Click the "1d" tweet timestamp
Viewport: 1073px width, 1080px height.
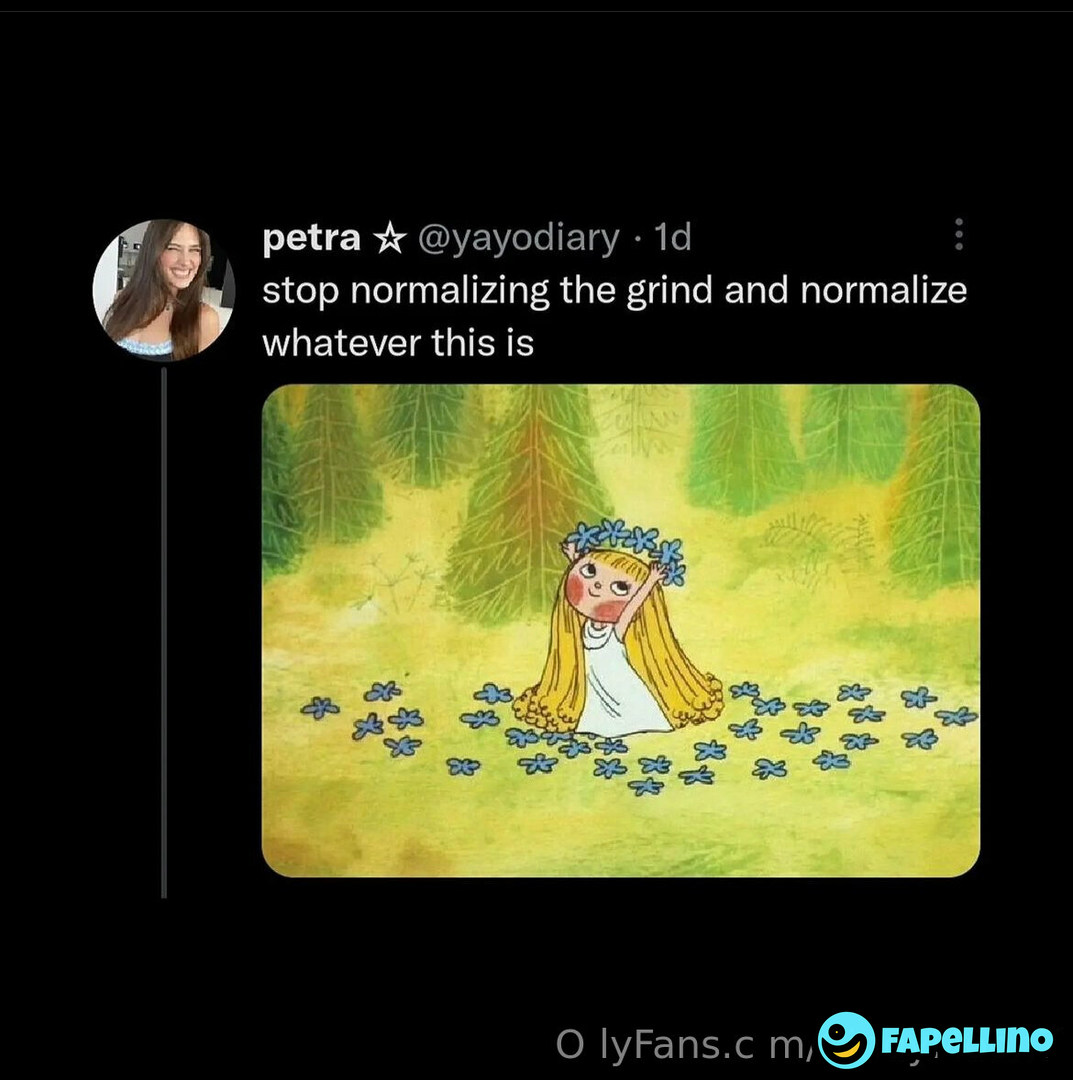click(671, 238)
